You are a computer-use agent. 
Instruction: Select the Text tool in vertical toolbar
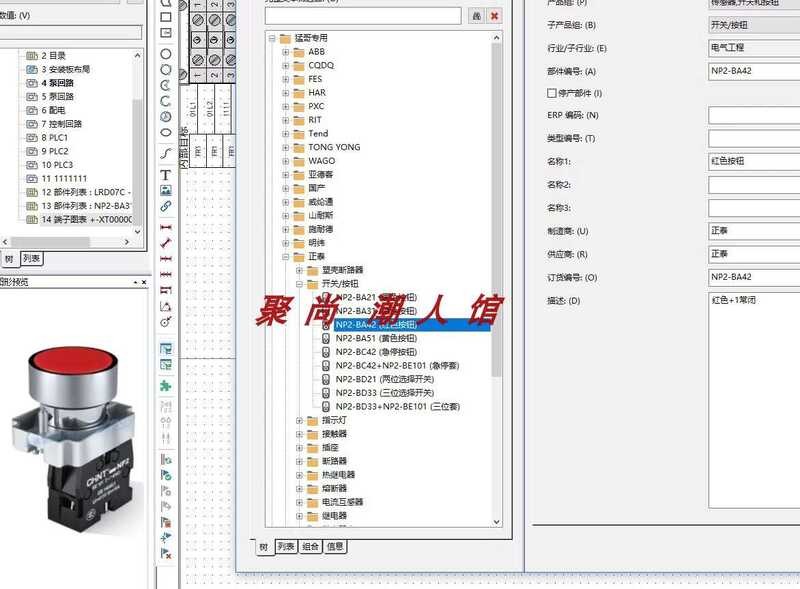coord(166,175)
